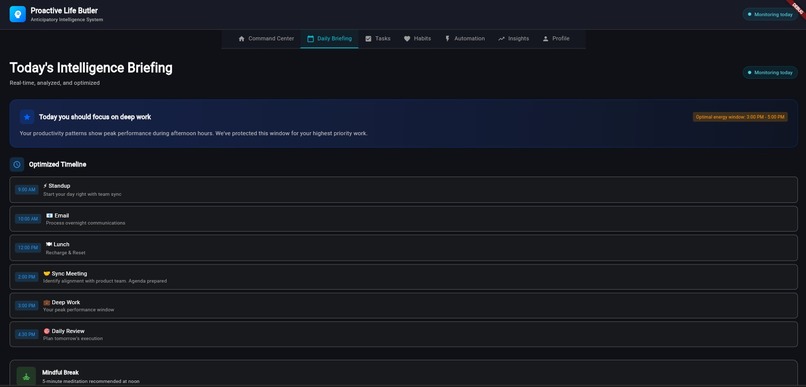Click the person icon beside Profile
Screen dimensions: 806x387
545,39
